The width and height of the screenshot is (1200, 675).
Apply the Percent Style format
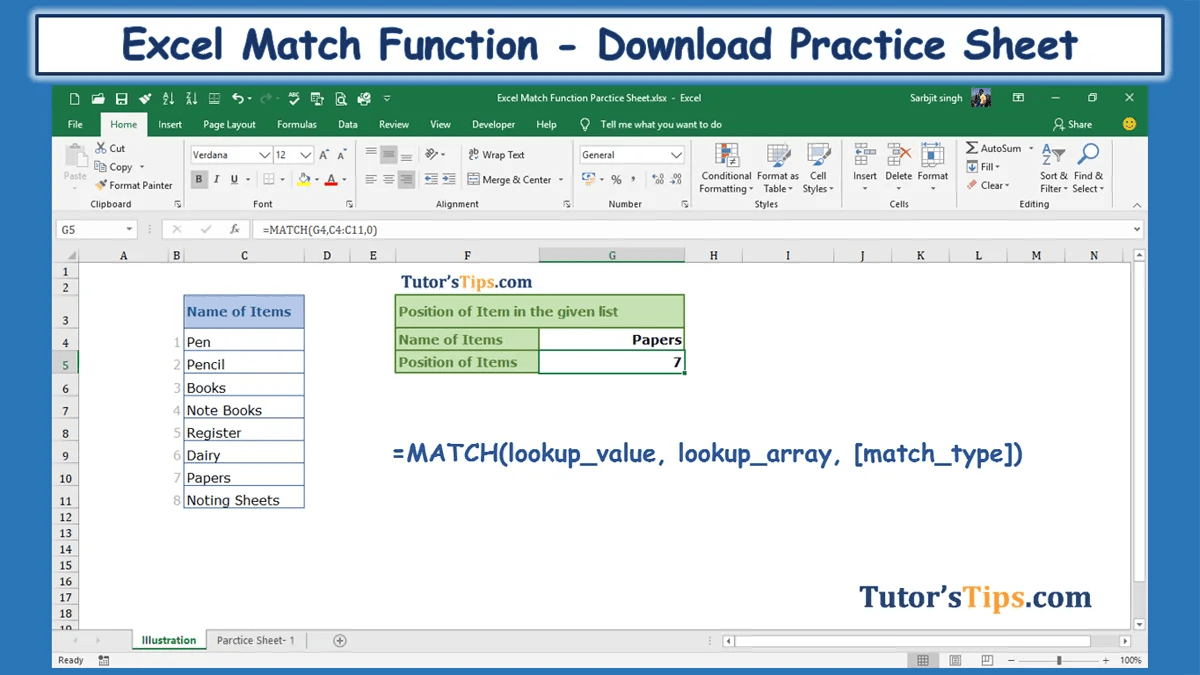617,179
